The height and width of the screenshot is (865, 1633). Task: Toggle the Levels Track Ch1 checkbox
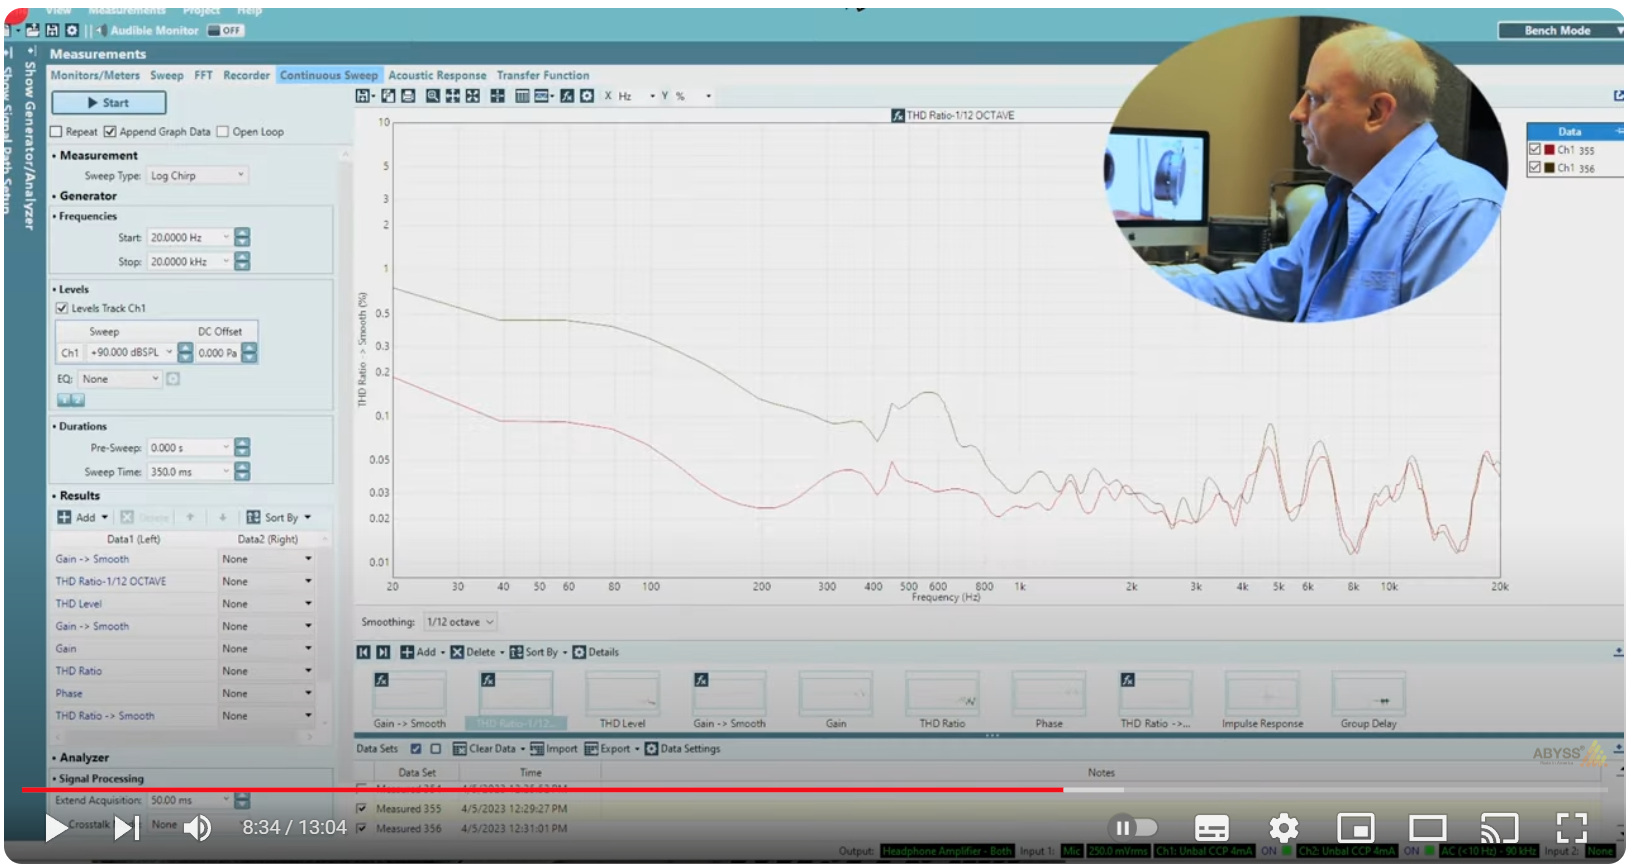click(62, 308)
